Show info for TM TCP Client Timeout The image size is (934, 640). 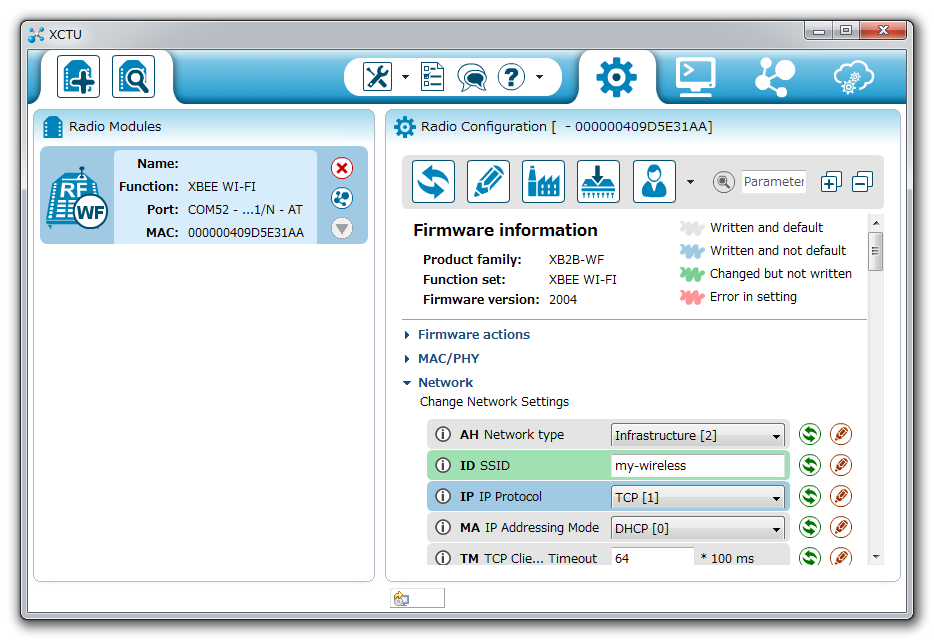pyautogui.click(x=443, y=558)
